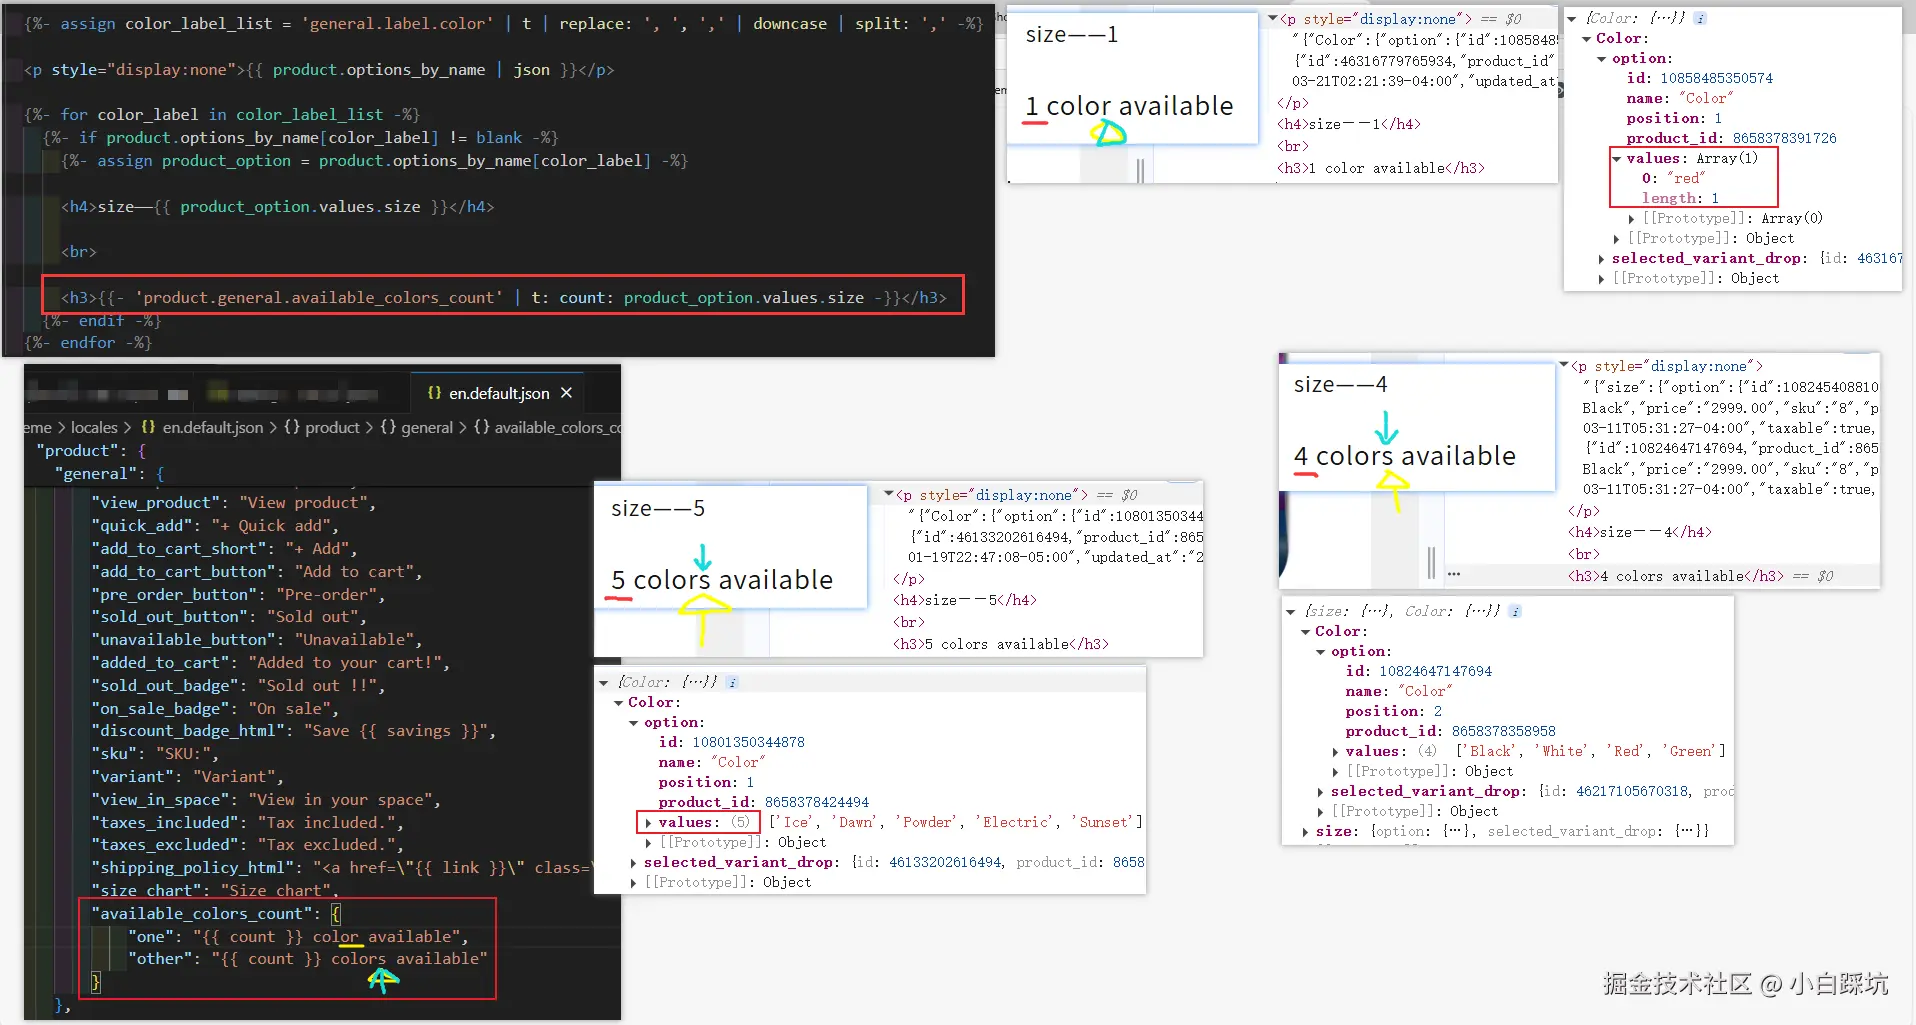Click the product_id: 8658378424494 property
This screenshot has width=1916, height=1025.
coord(763,802)
